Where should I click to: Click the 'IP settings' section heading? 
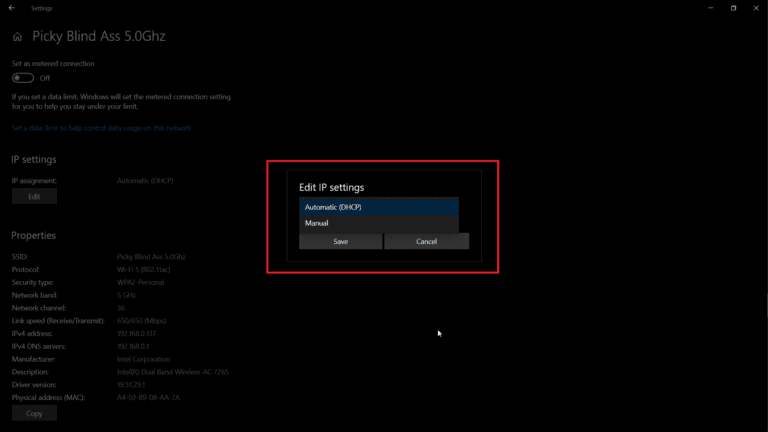34,160
